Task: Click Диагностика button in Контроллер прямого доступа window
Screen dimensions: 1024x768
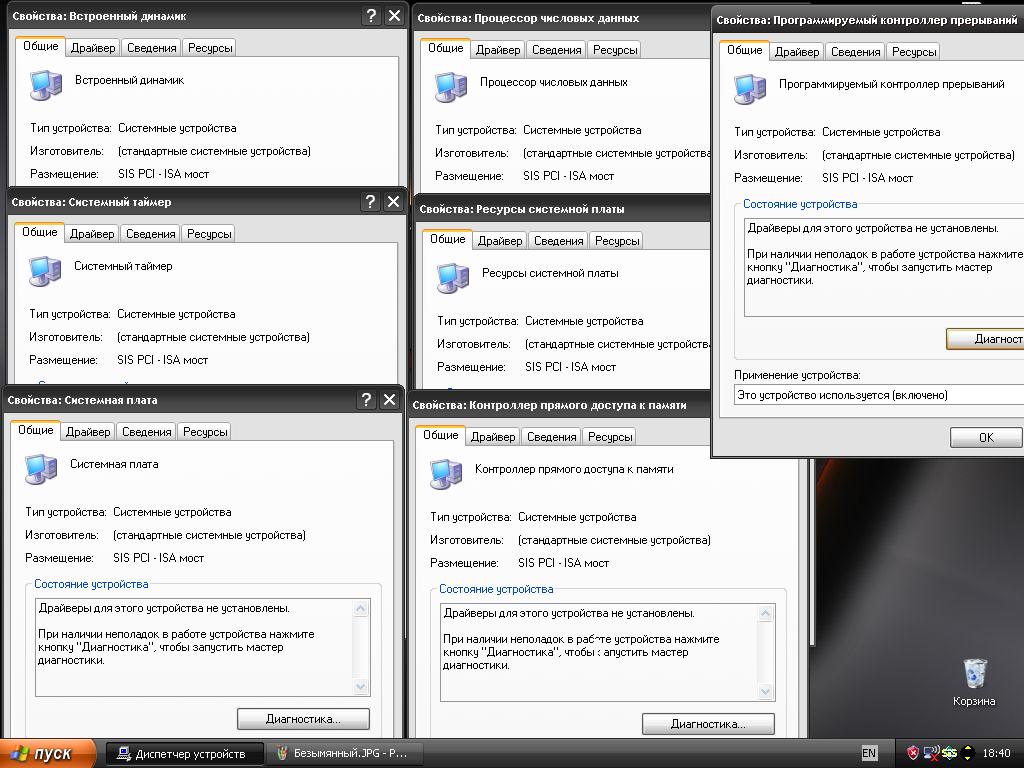Action: pyautogui.click(x=708, y=724)
